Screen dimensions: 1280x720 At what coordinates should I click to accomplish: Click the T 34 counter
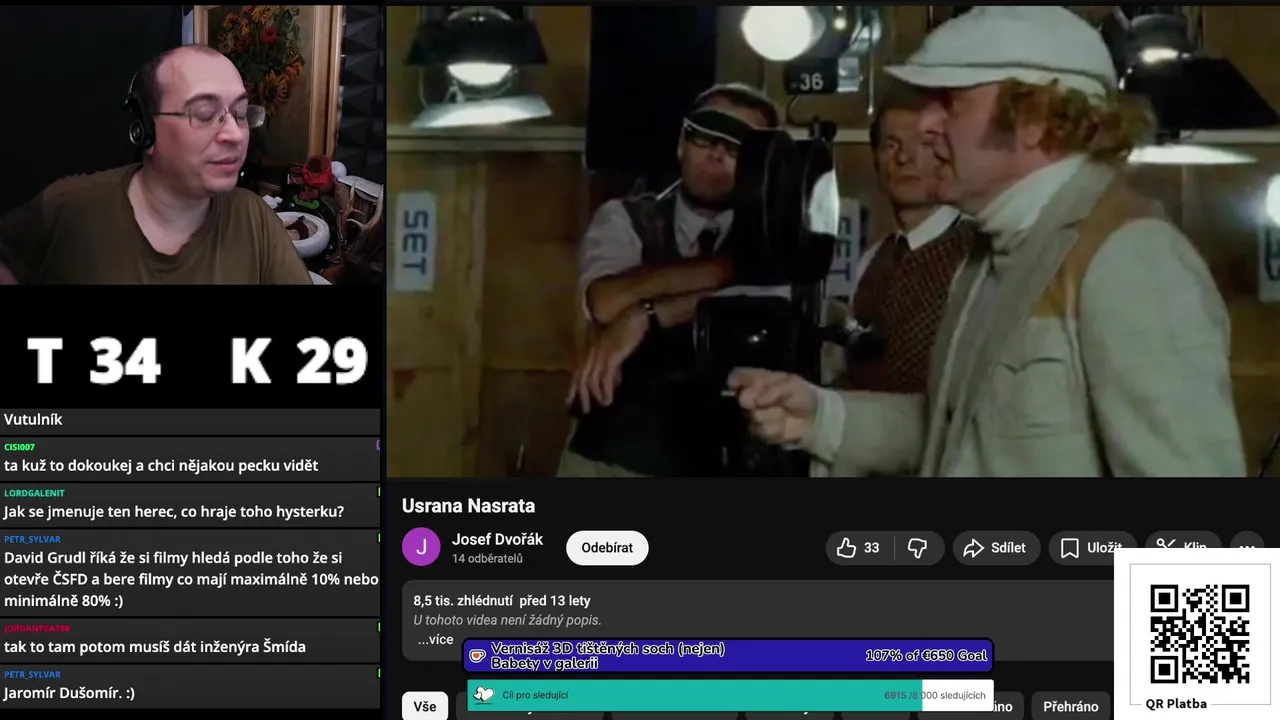tap(93, 360)
